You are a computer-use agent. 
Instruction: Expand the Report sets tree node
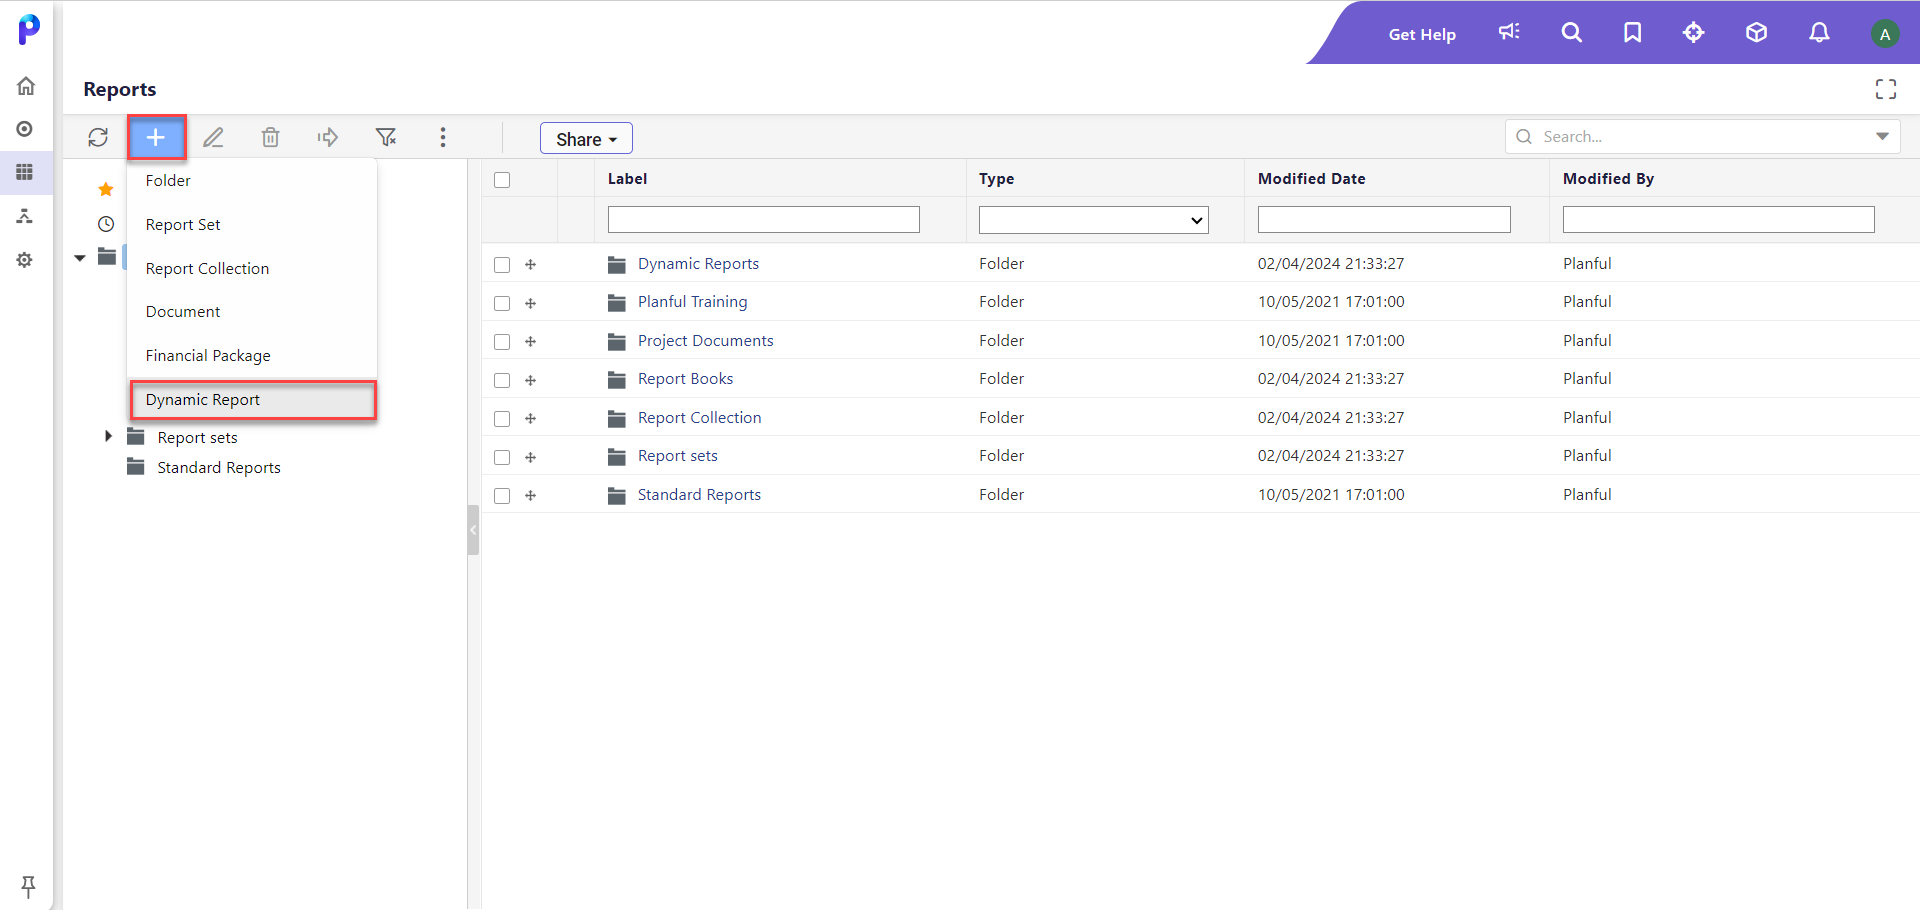coord(108,436)
